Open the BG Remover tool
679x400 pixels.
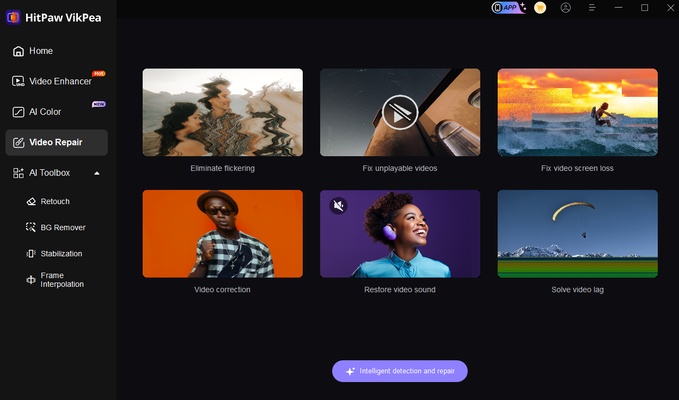click(x=62, y=227)
